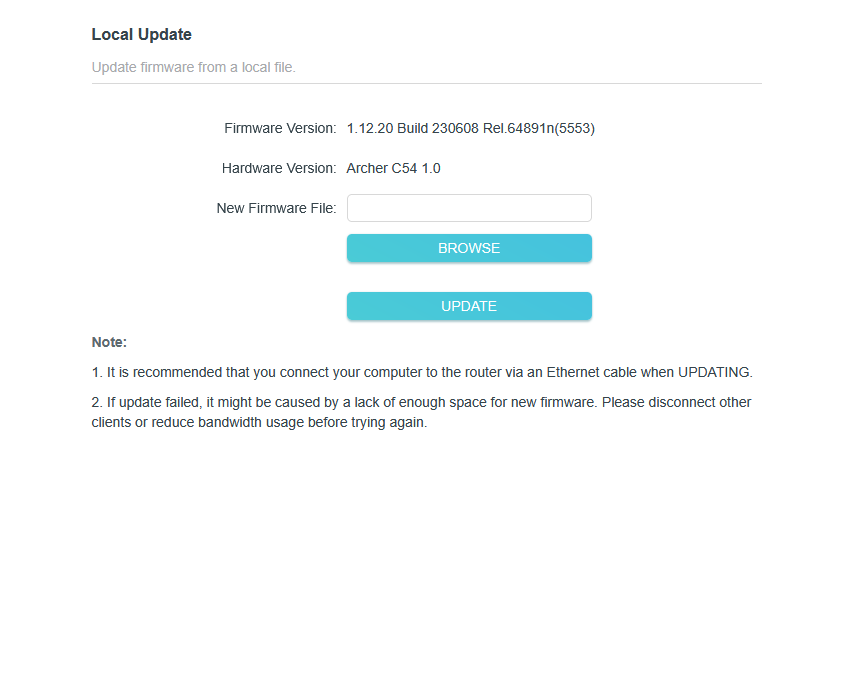
Task: Click the BROWSE button
Action: (x=469, y=248)
